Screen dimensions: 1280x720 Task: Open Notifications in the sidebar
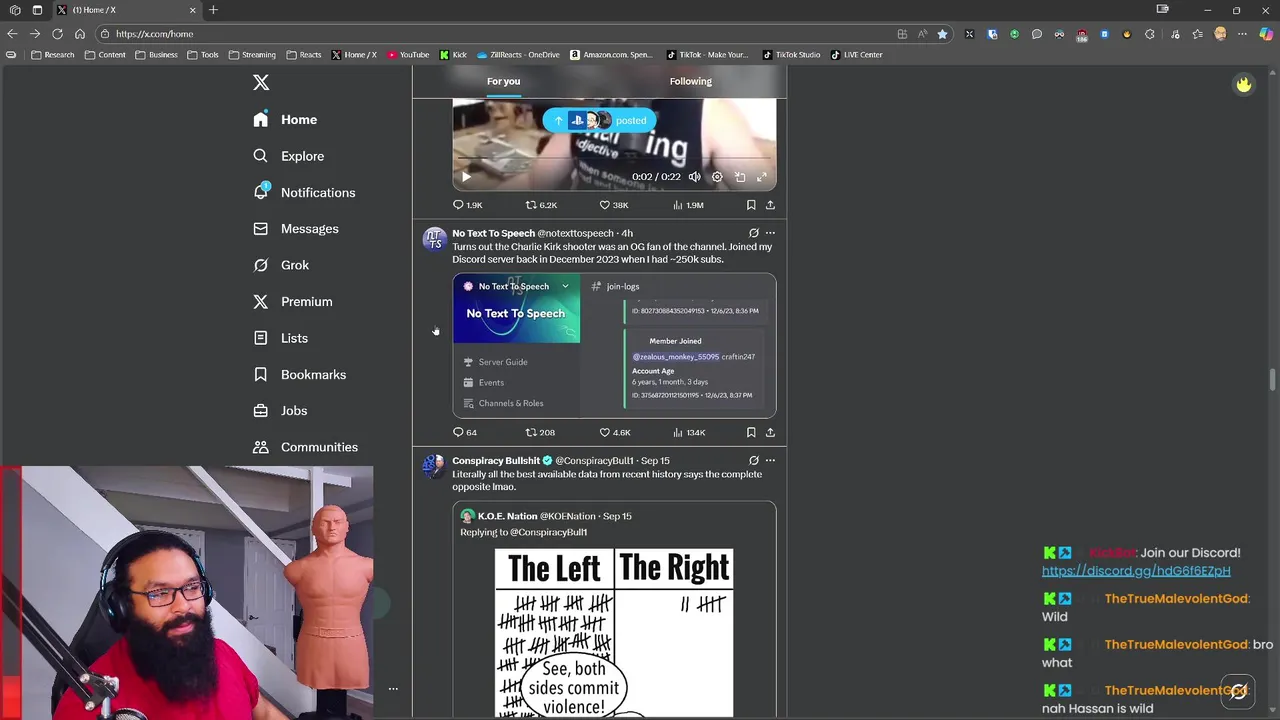pos(304,192)
